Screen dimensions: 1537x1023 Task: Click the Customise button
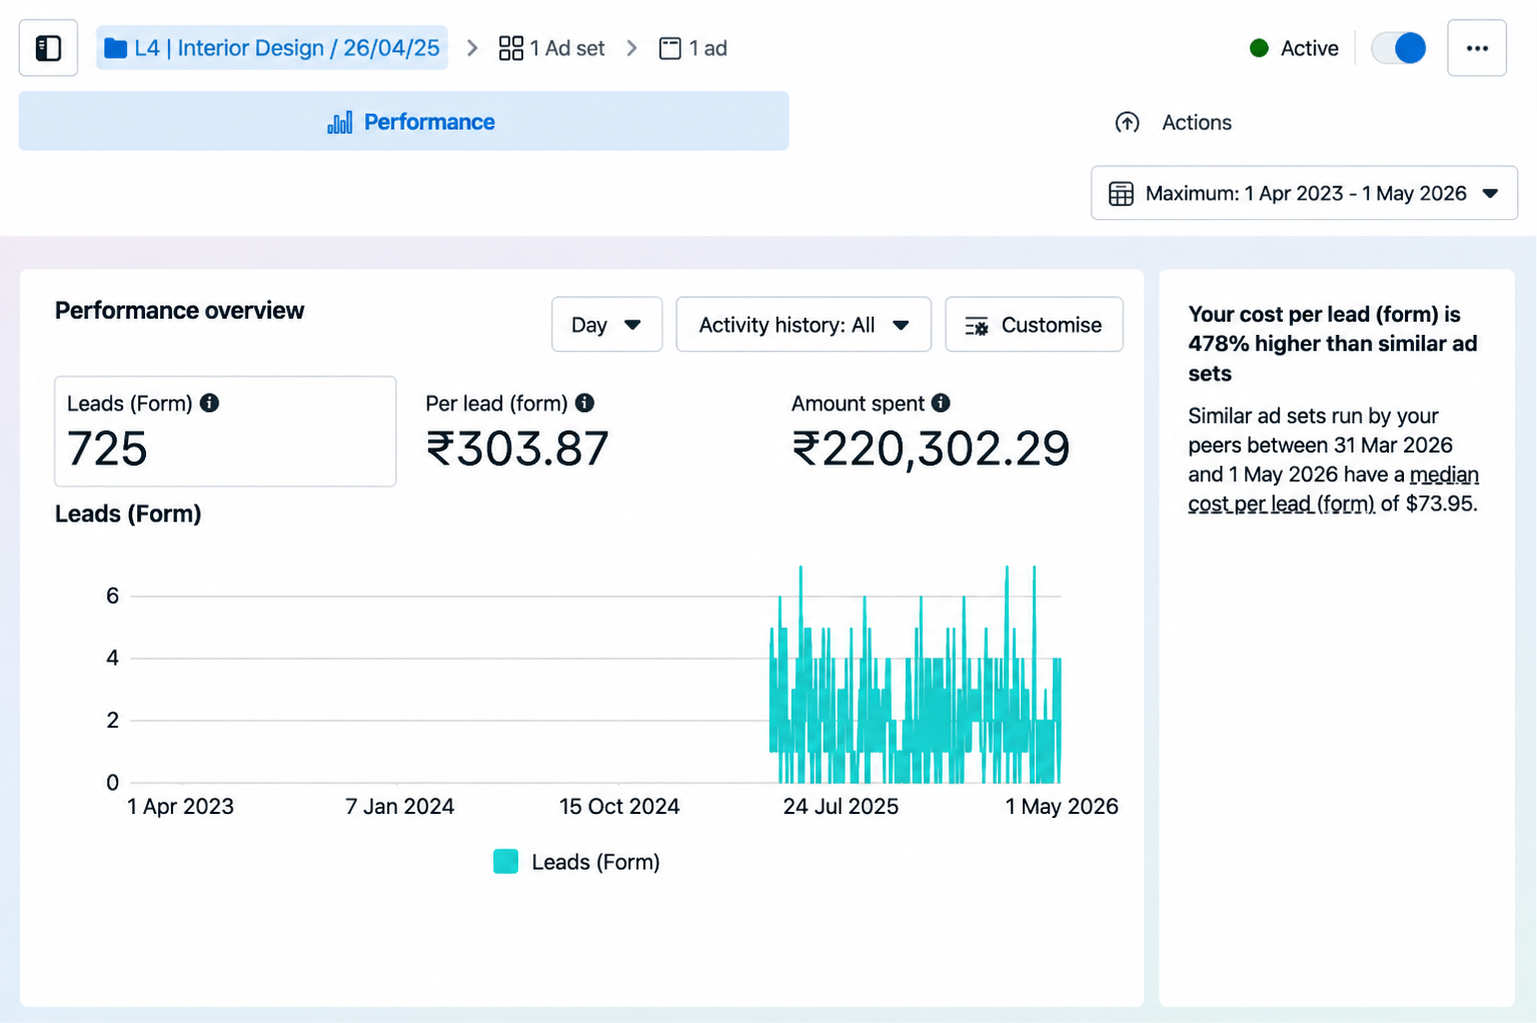point(1034,325)
